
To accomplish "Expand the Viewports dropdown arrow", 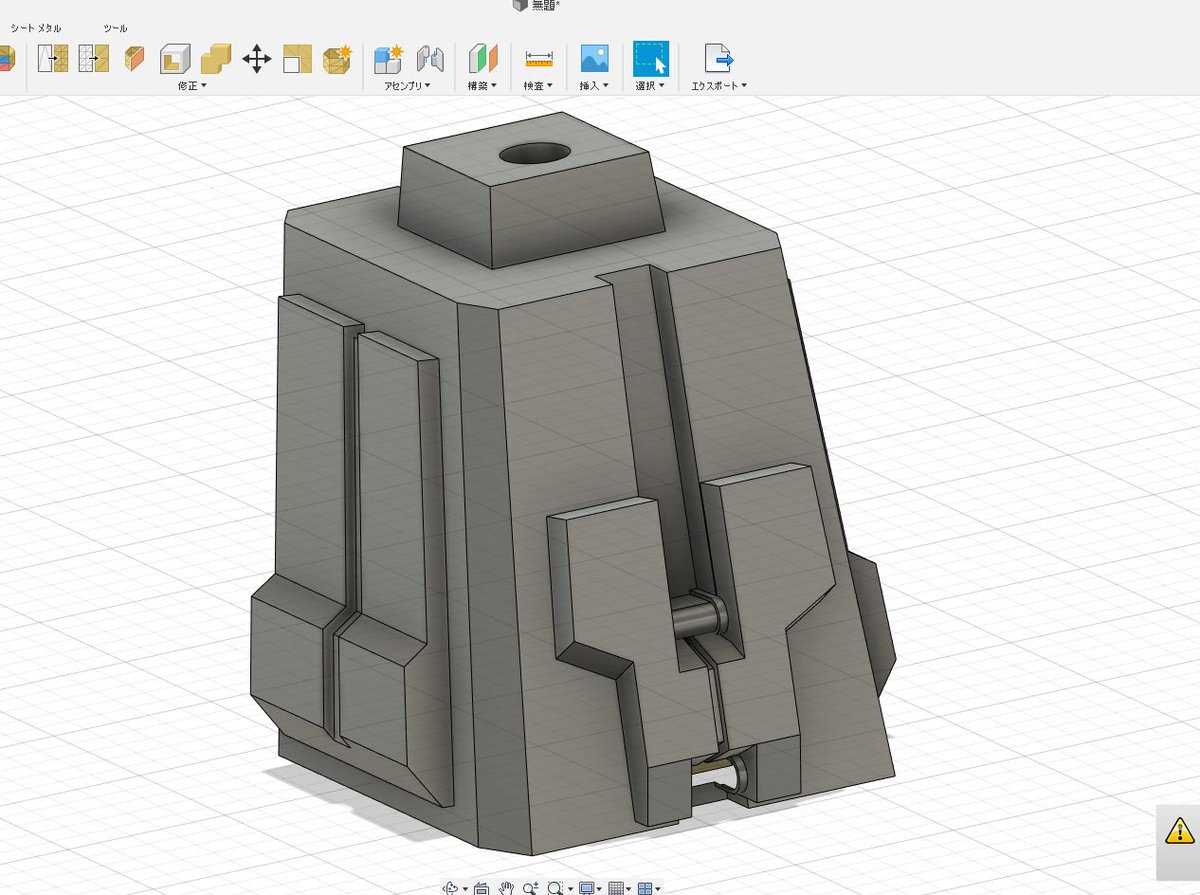I will tap(658, 888).
